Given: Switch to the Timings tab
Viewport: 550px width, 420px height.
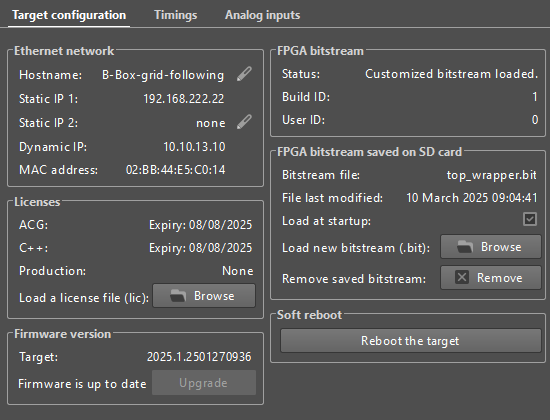Looking at the screenshot, I should [x=175, y=15].
